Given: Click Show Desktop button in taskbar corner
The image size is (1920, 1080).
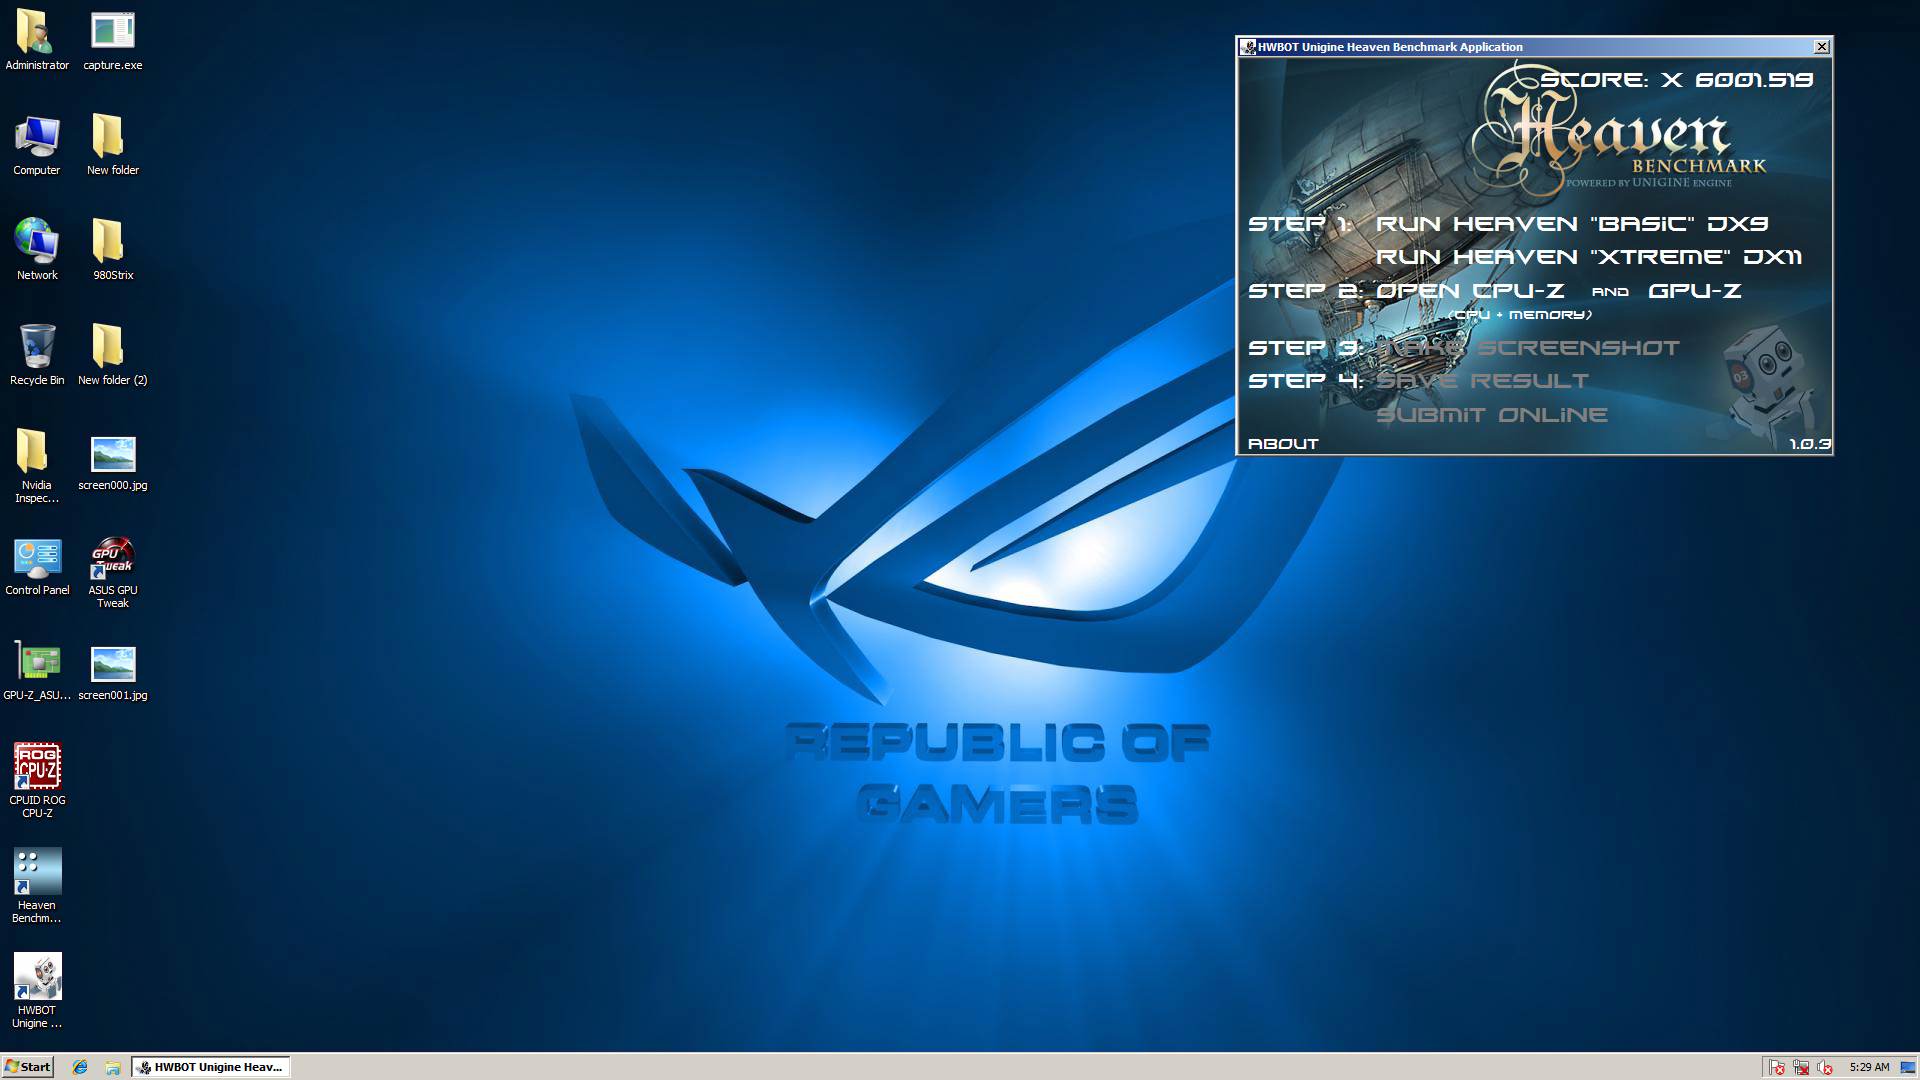Looking at the screenshot, I should click(1908, 1067).
